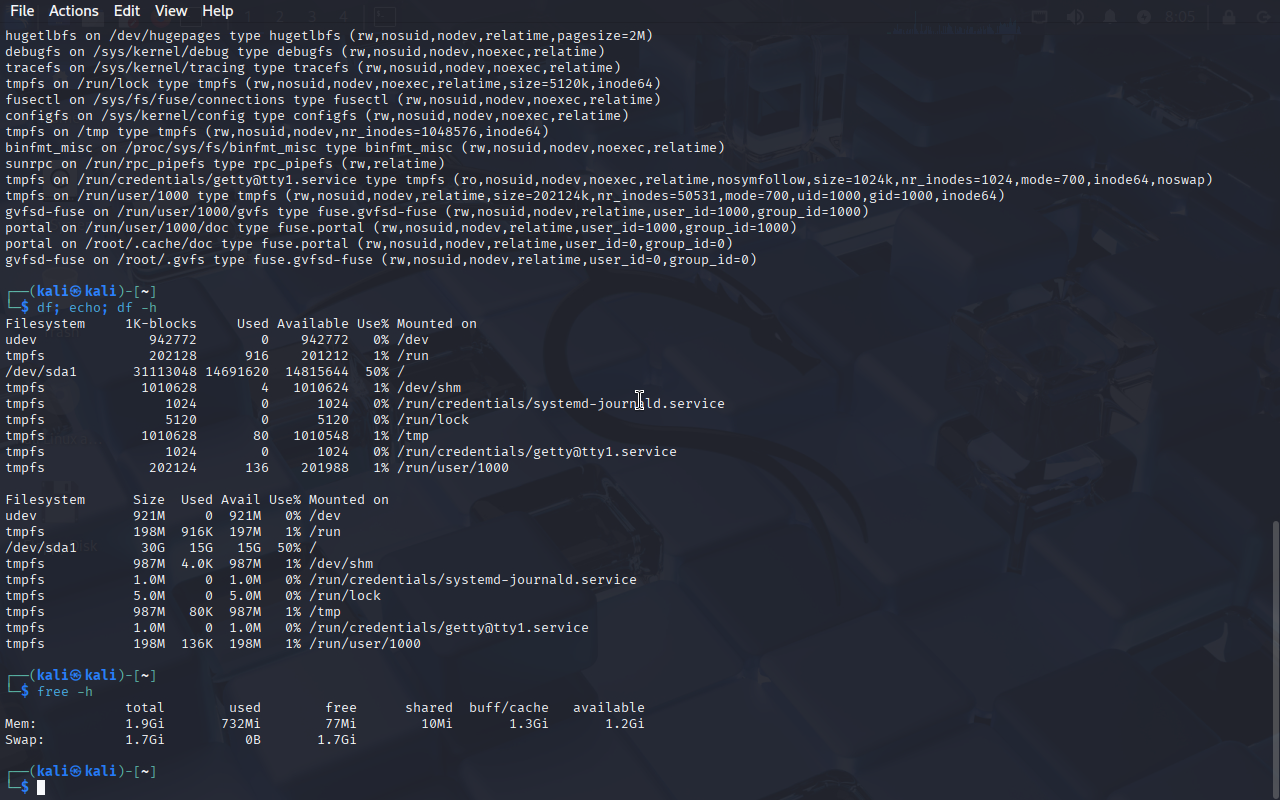Click the 4.0K used value for /dev/shm
The height and width of the screenshot is (800, 1280).
(197, 563)
